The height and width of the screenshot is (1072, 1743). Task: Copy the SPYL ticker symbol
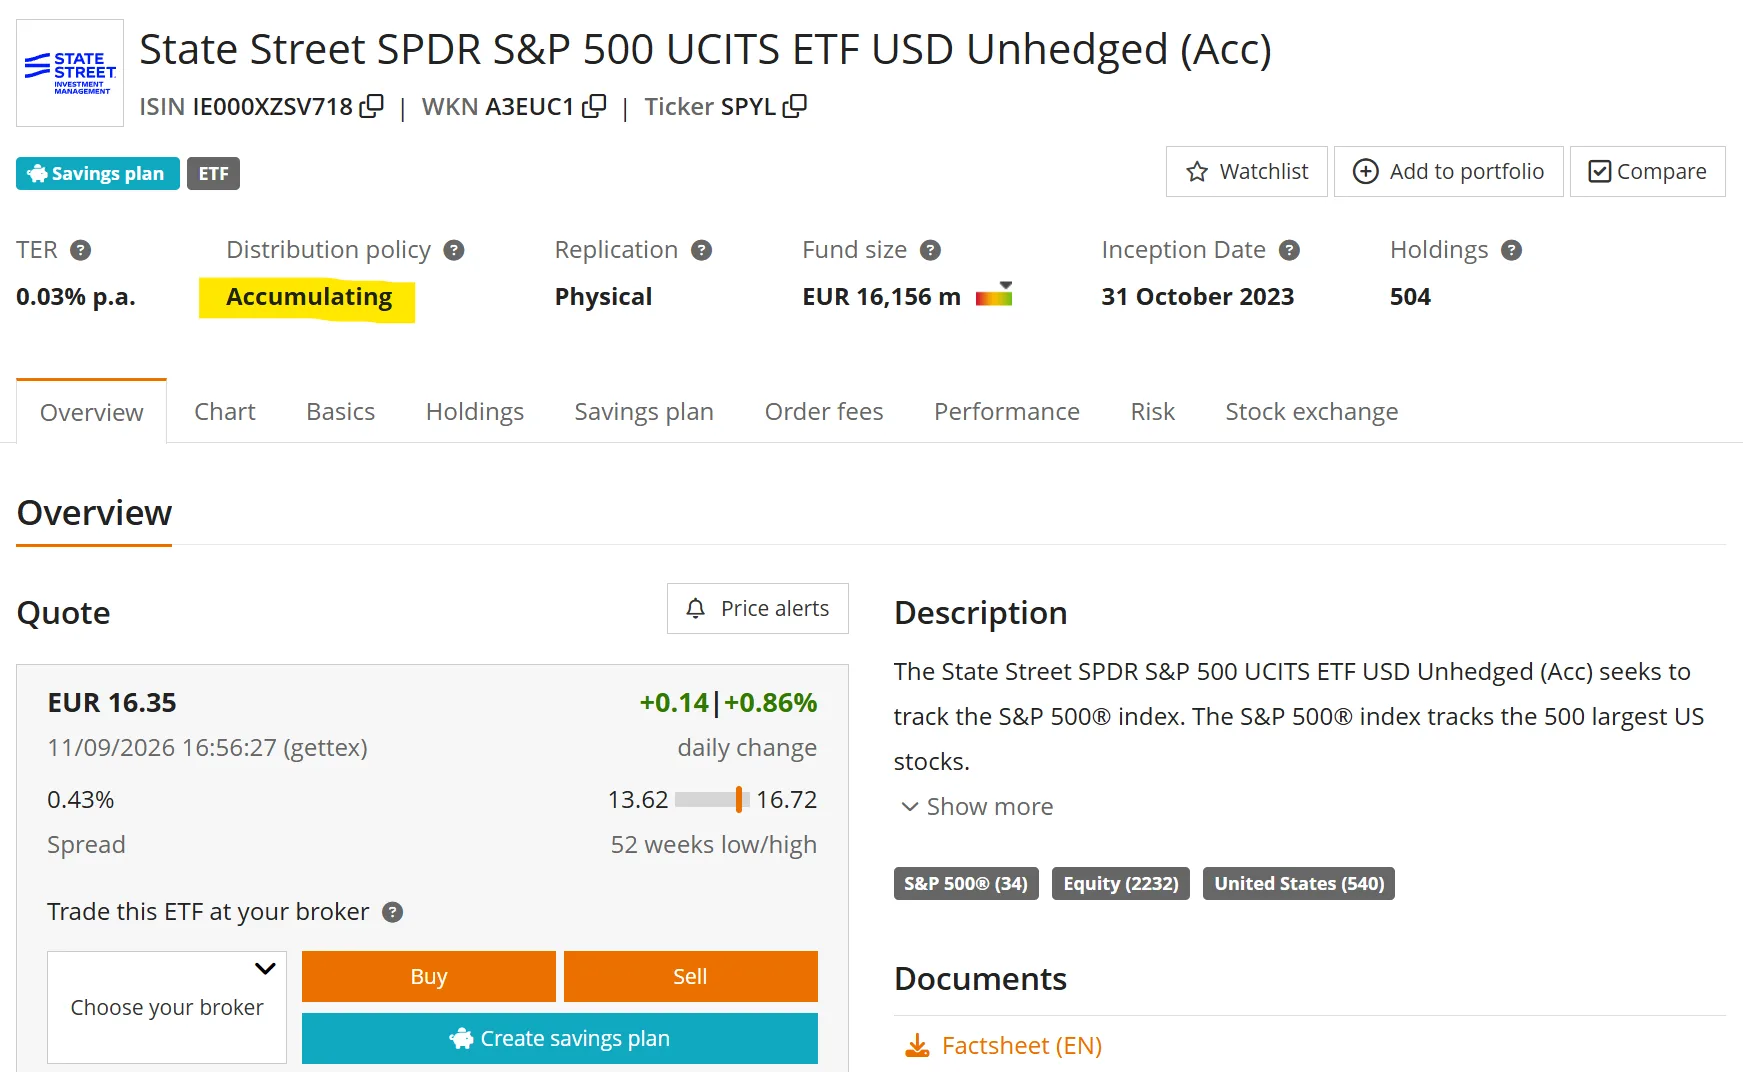pyautogui.click(x=795, y=106)
